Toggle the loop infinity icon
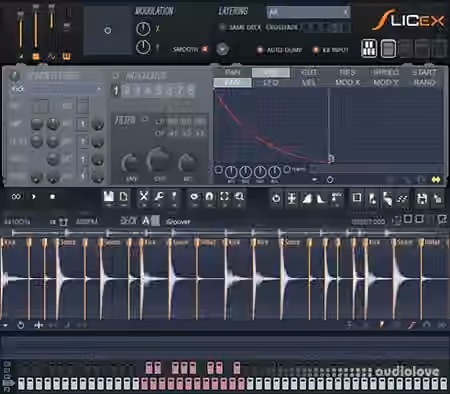Viewport: 450px width, 394px height. (16, 197)
